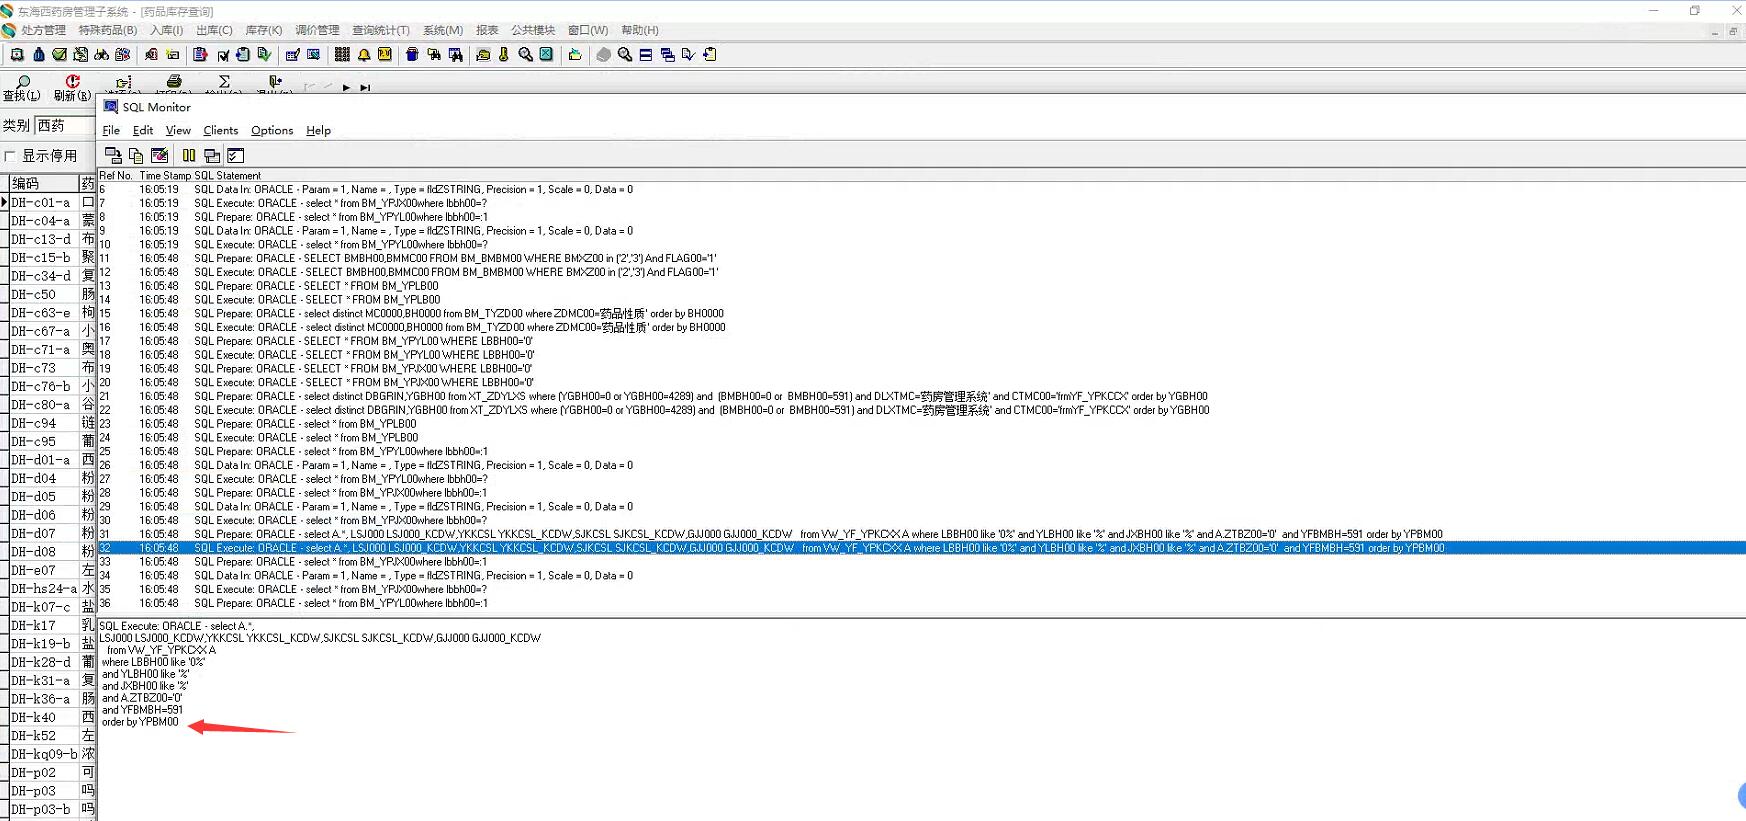Click the DH-d08 code cell

pos(44,551)
